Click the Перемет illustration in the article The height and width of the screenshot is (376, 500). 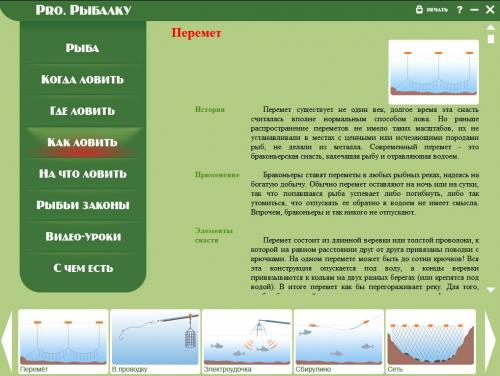(x=434, y=72)
